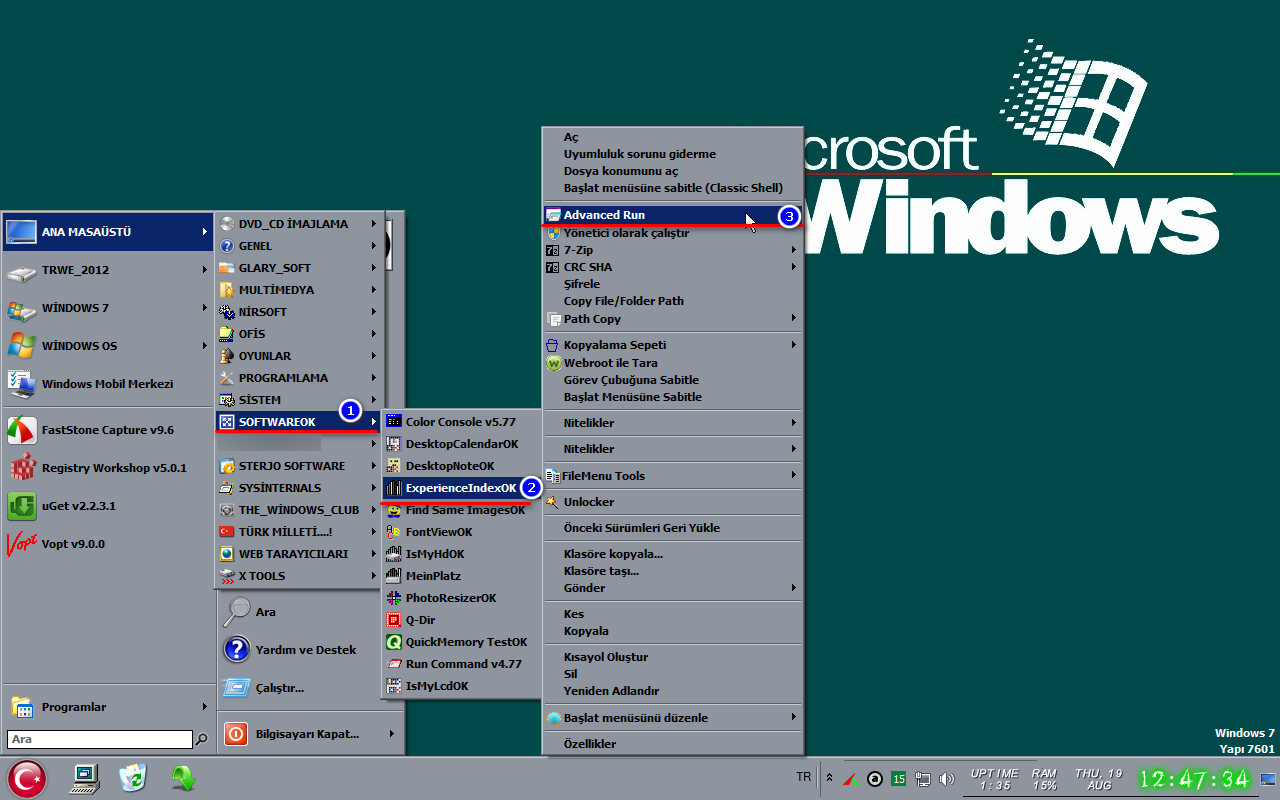Launch FontViewOK
The image size is (1280, 800).
pos(462,532)
